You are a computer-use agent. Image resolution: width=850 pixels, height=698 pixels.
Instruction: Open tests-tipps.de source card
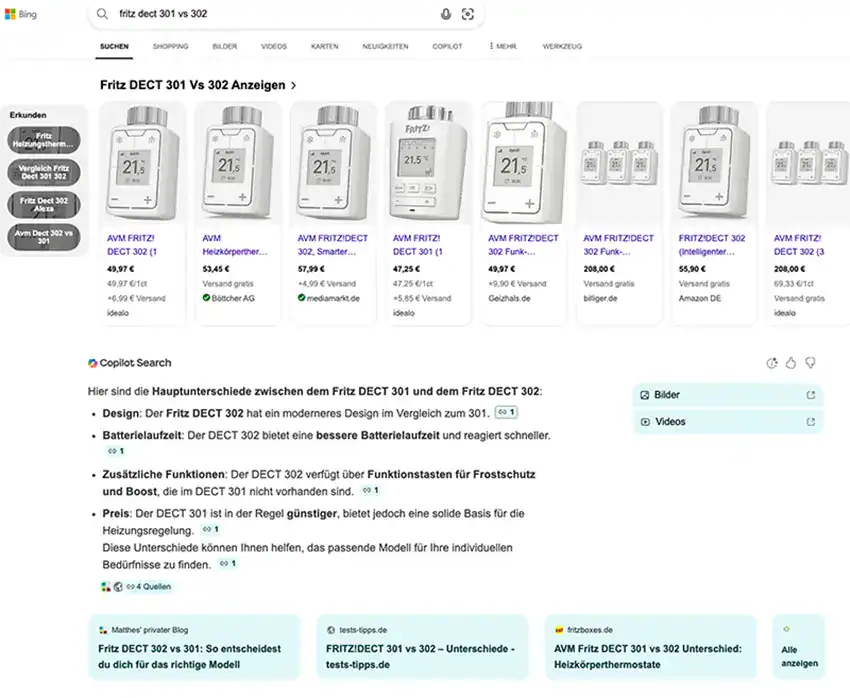422,648
